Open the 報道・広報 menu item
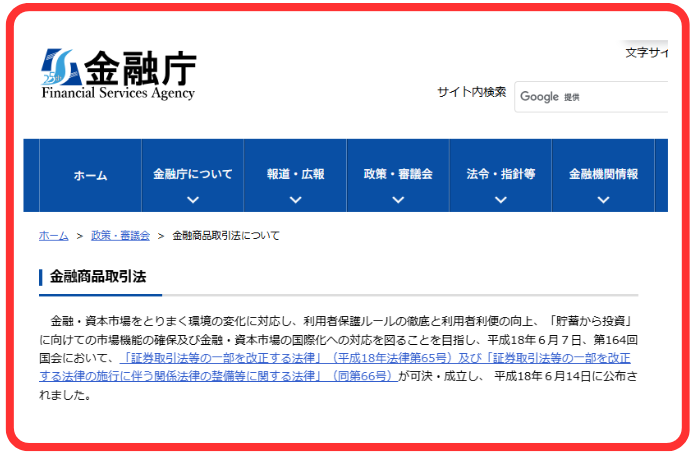 (x=295, y=176)
